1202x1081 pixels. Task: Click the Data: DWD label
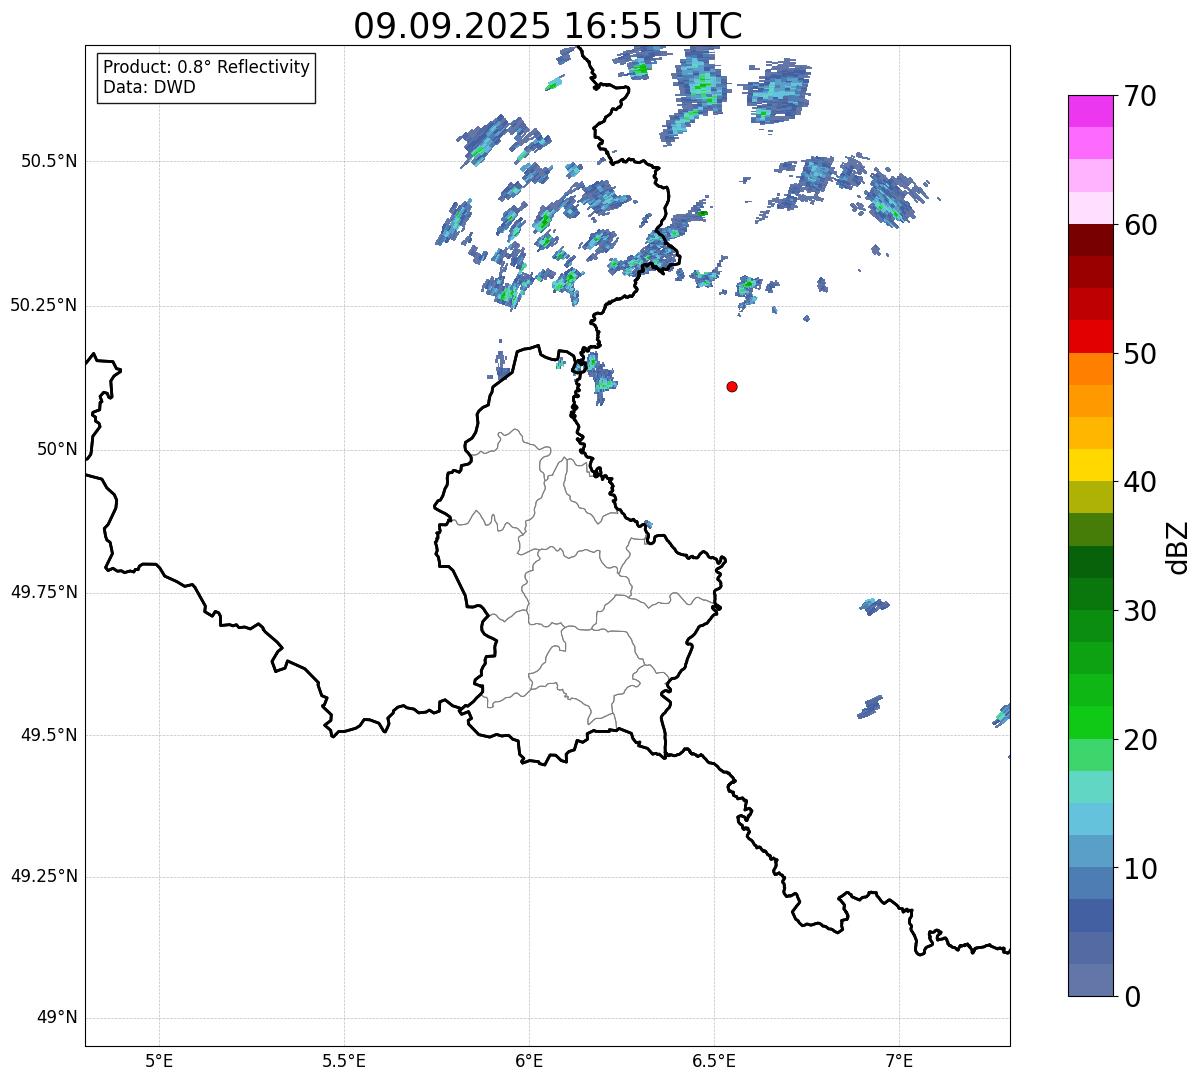[x=149, y=87]
